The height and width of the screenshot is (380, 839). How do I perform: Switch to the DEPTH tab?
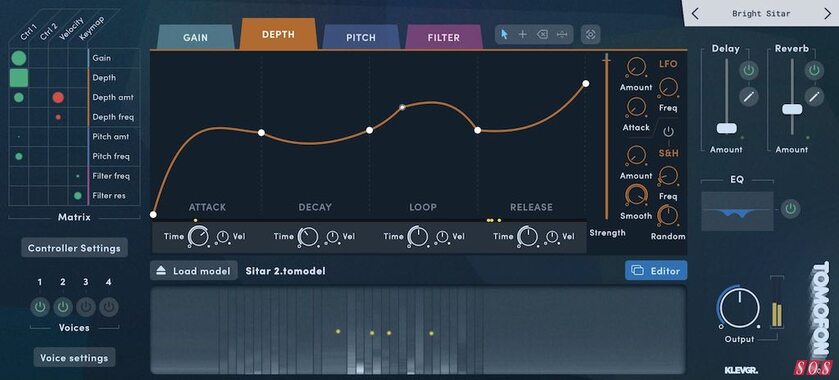coord(278,34)
